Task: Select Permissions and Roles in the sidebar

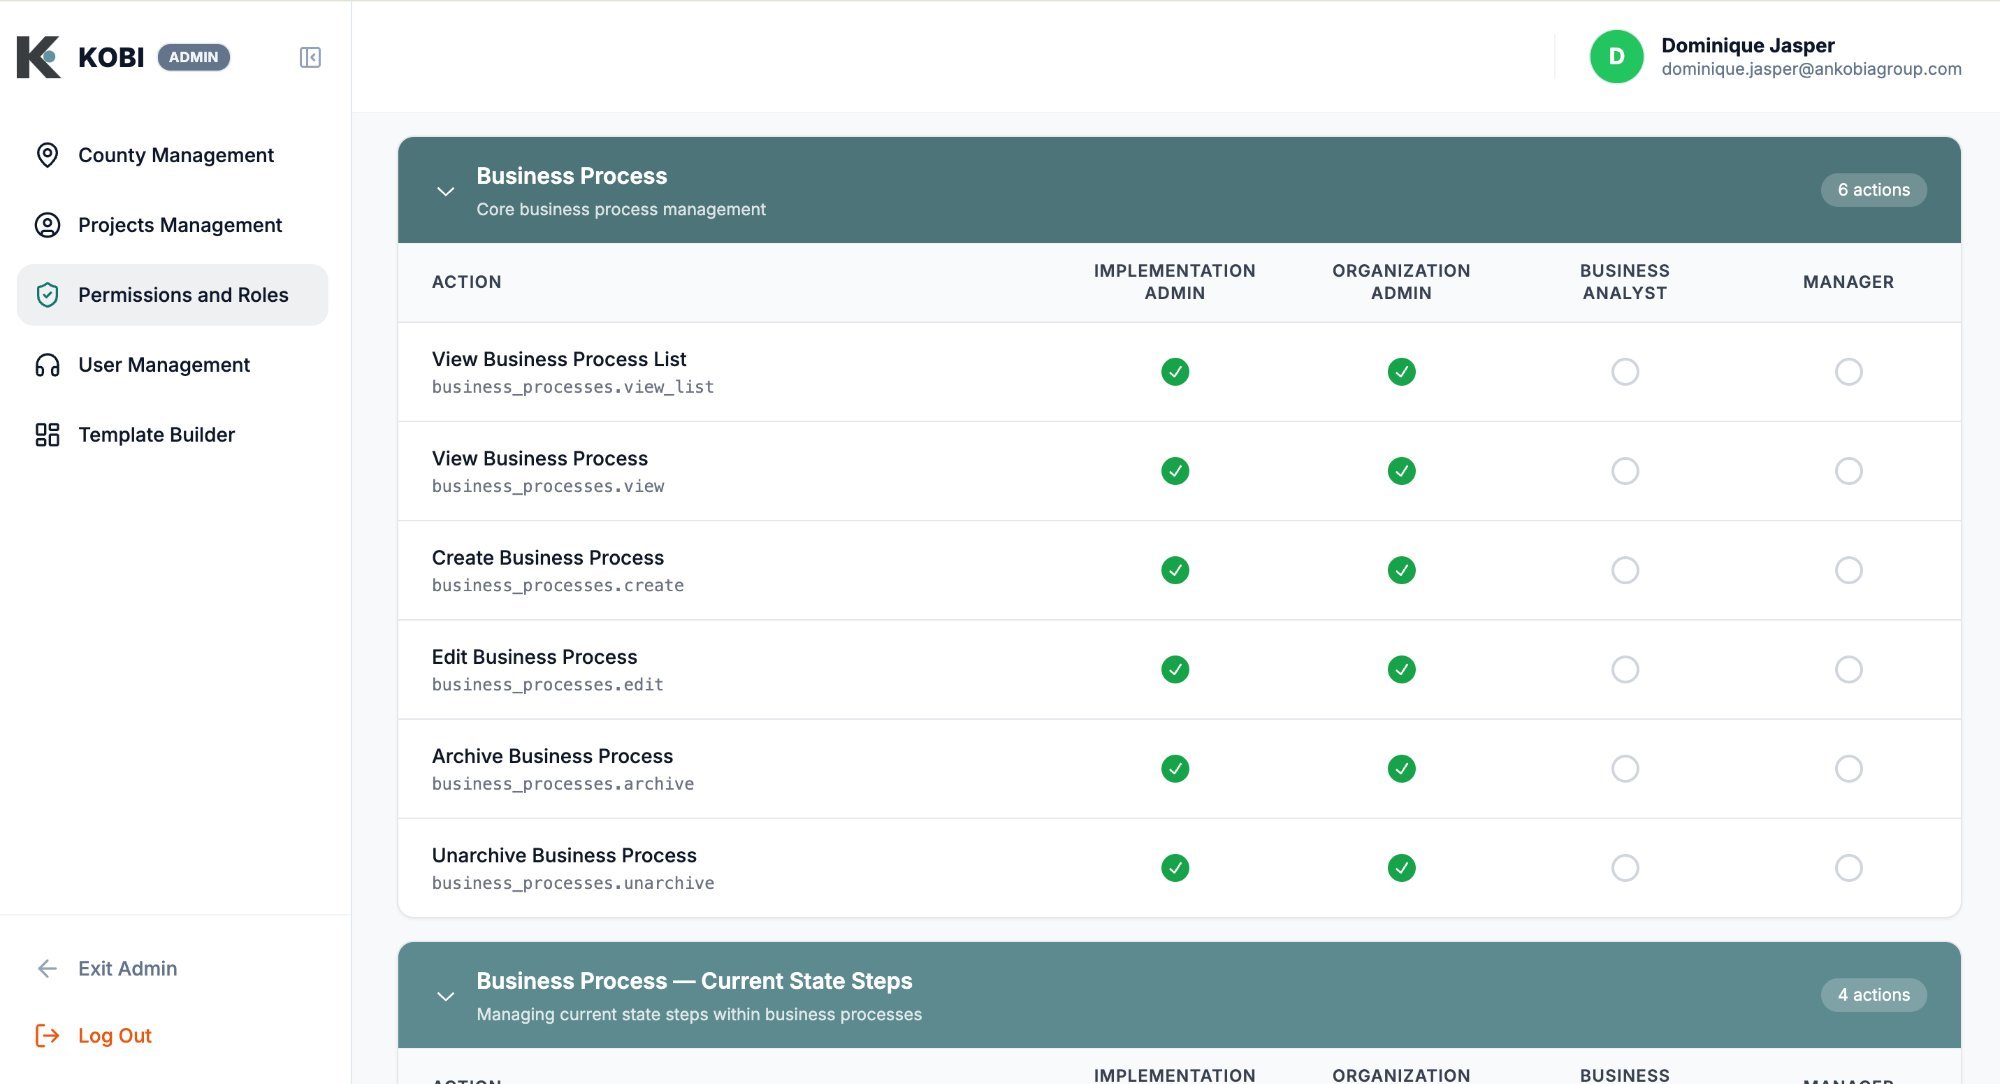Action: (x=183, y=294)
